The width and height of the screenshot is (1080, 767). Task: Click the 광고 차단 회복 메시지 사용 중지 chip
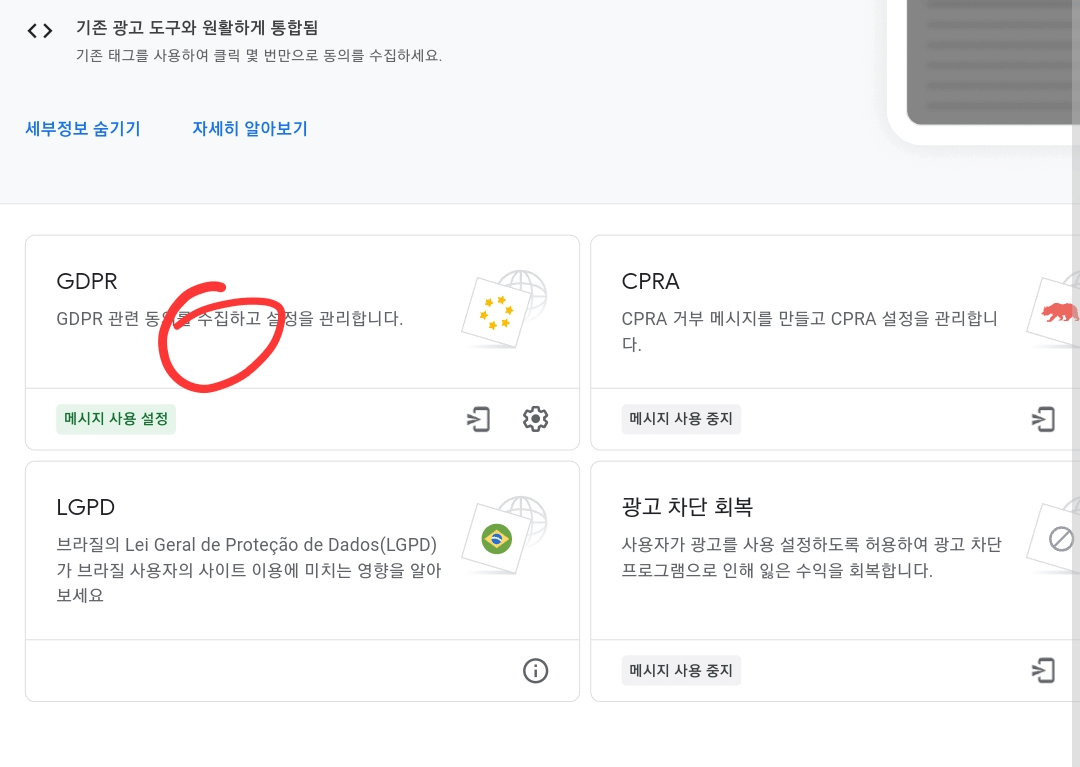coord(681,670)
